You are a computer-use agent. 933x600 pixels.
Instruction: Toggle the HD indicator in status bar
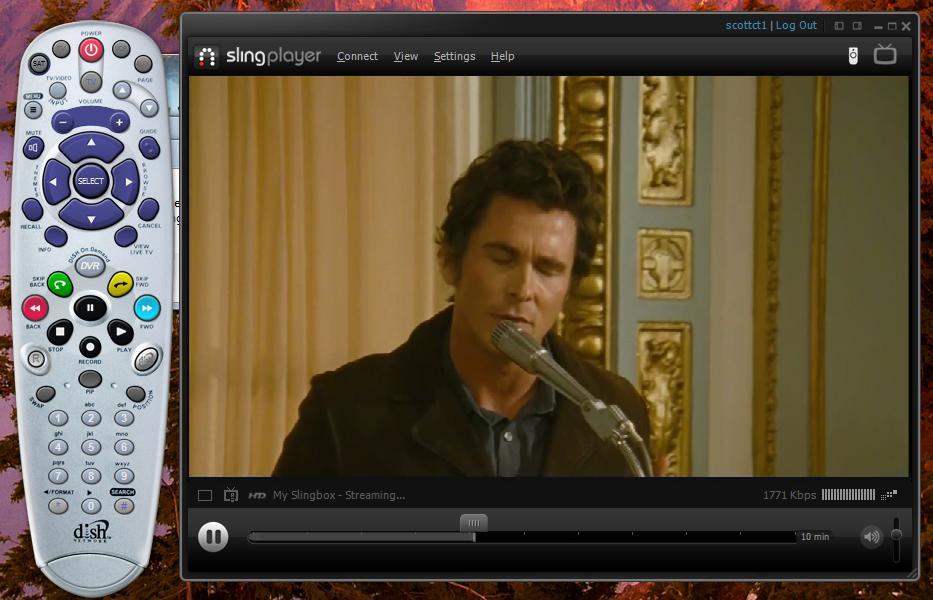[257, 495]
